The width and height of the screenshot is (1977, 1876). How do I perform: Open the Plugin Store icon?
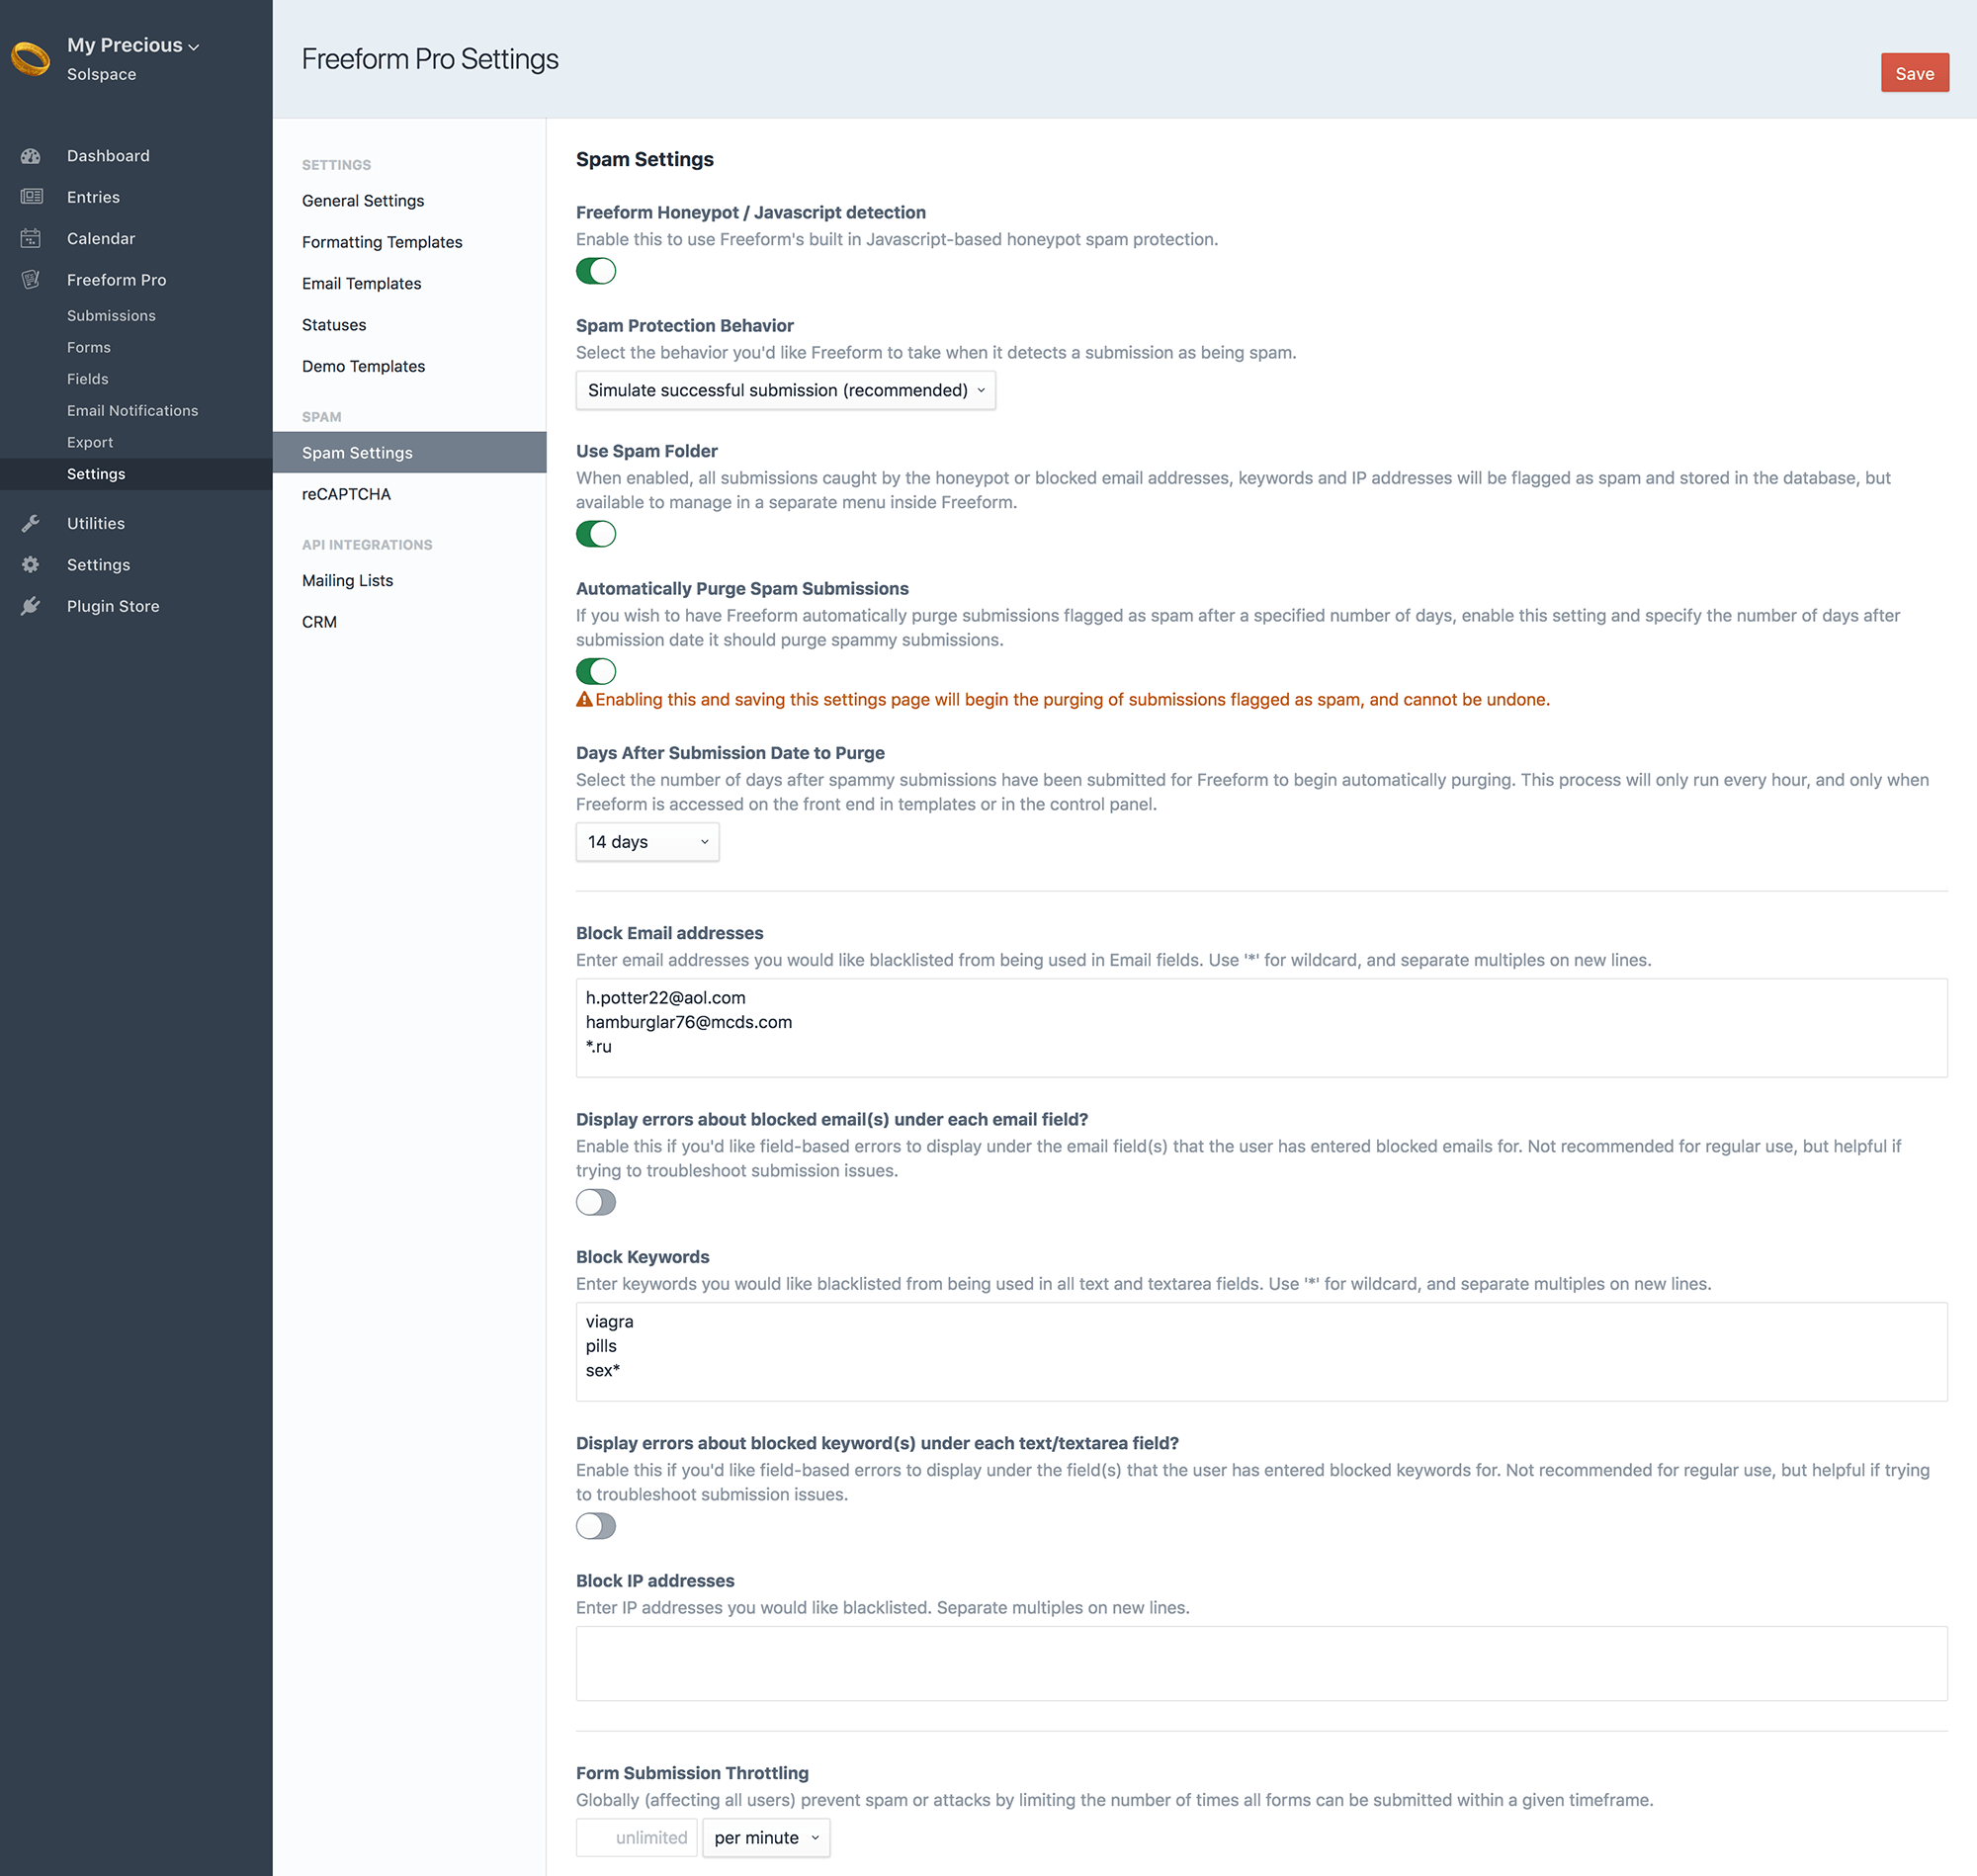click(31, 605)
